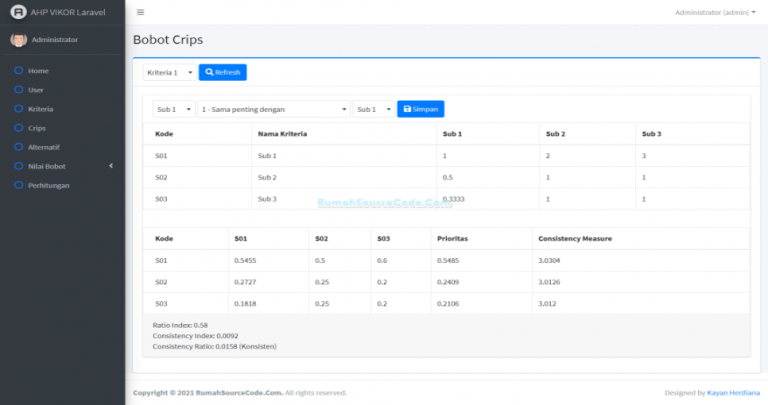Open the first Sub 1 comparison dropdown
768x405 pixels.
click(x=174, y=109)
